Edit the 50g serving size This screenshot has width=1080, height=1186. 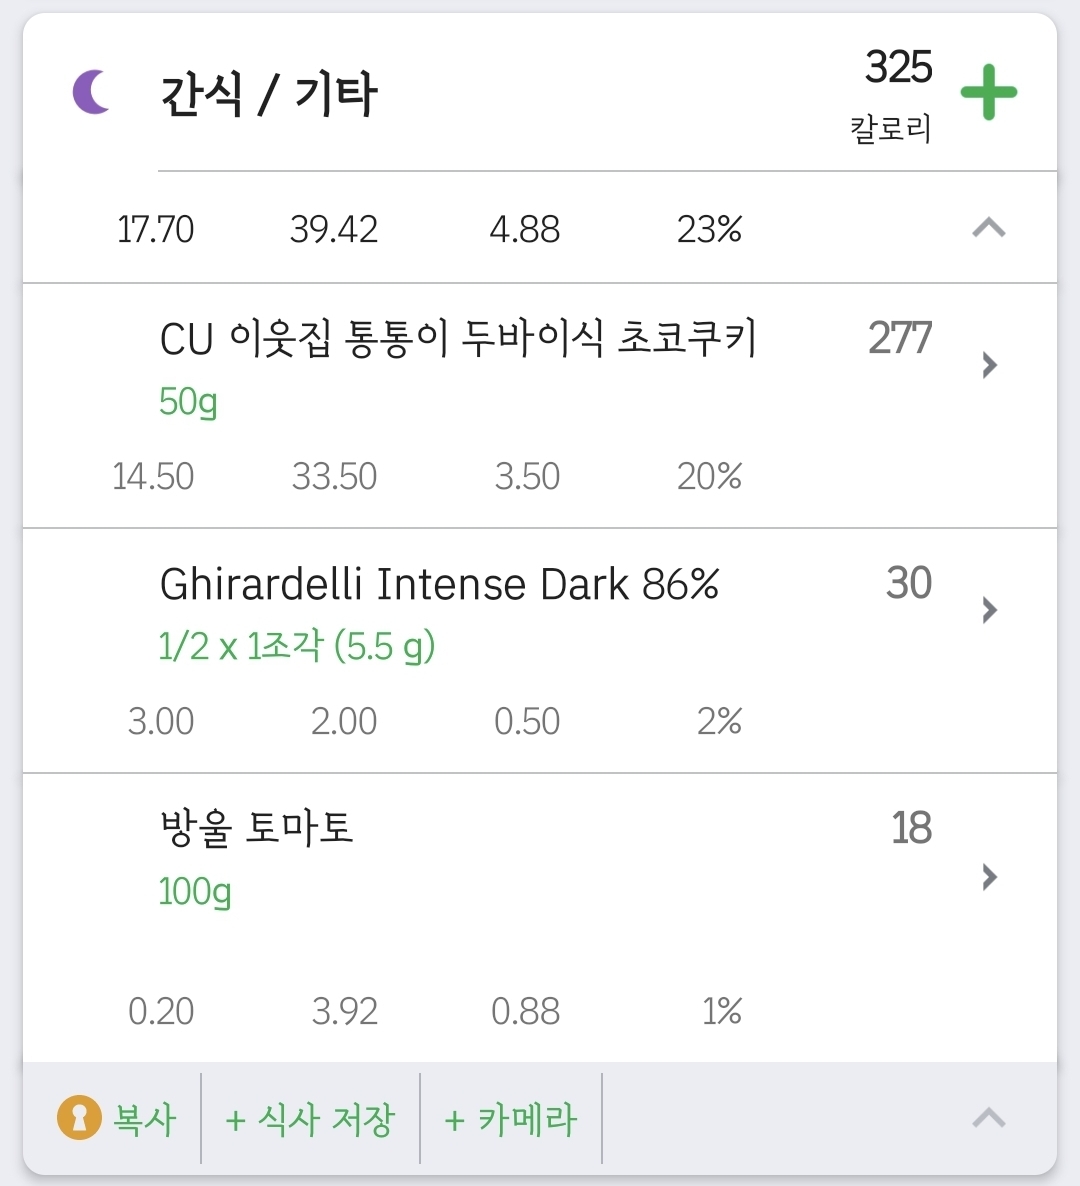[x=188, y=402]
